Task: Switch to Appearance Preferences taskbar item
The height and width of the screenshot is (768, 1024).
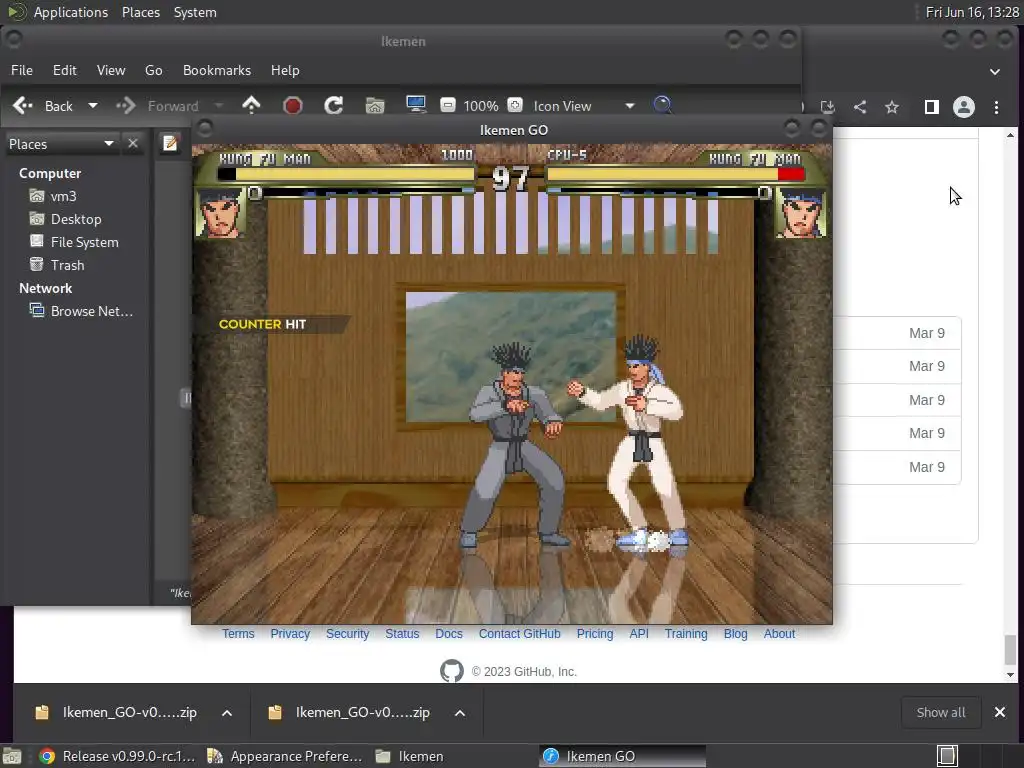Action: click(x=284, y=756)
